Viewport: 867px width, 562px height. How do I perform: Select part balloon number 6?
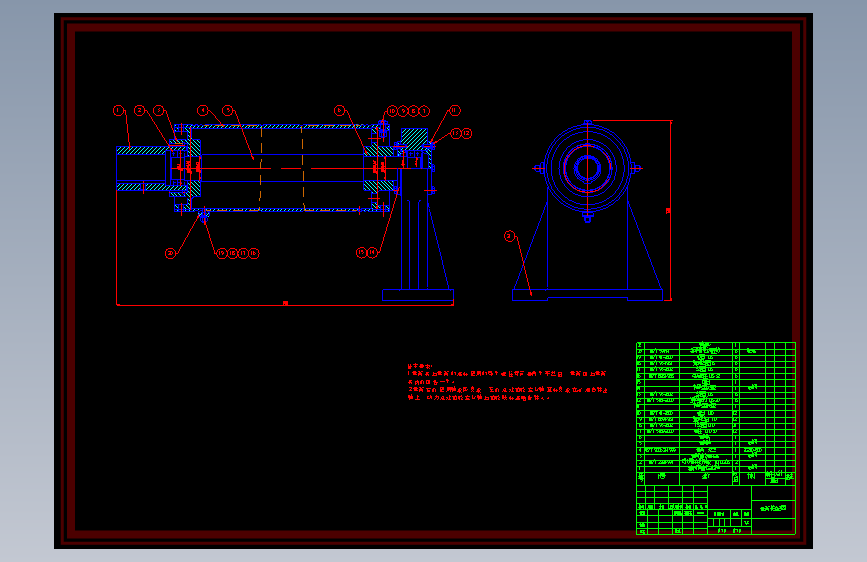coord(340,111)
